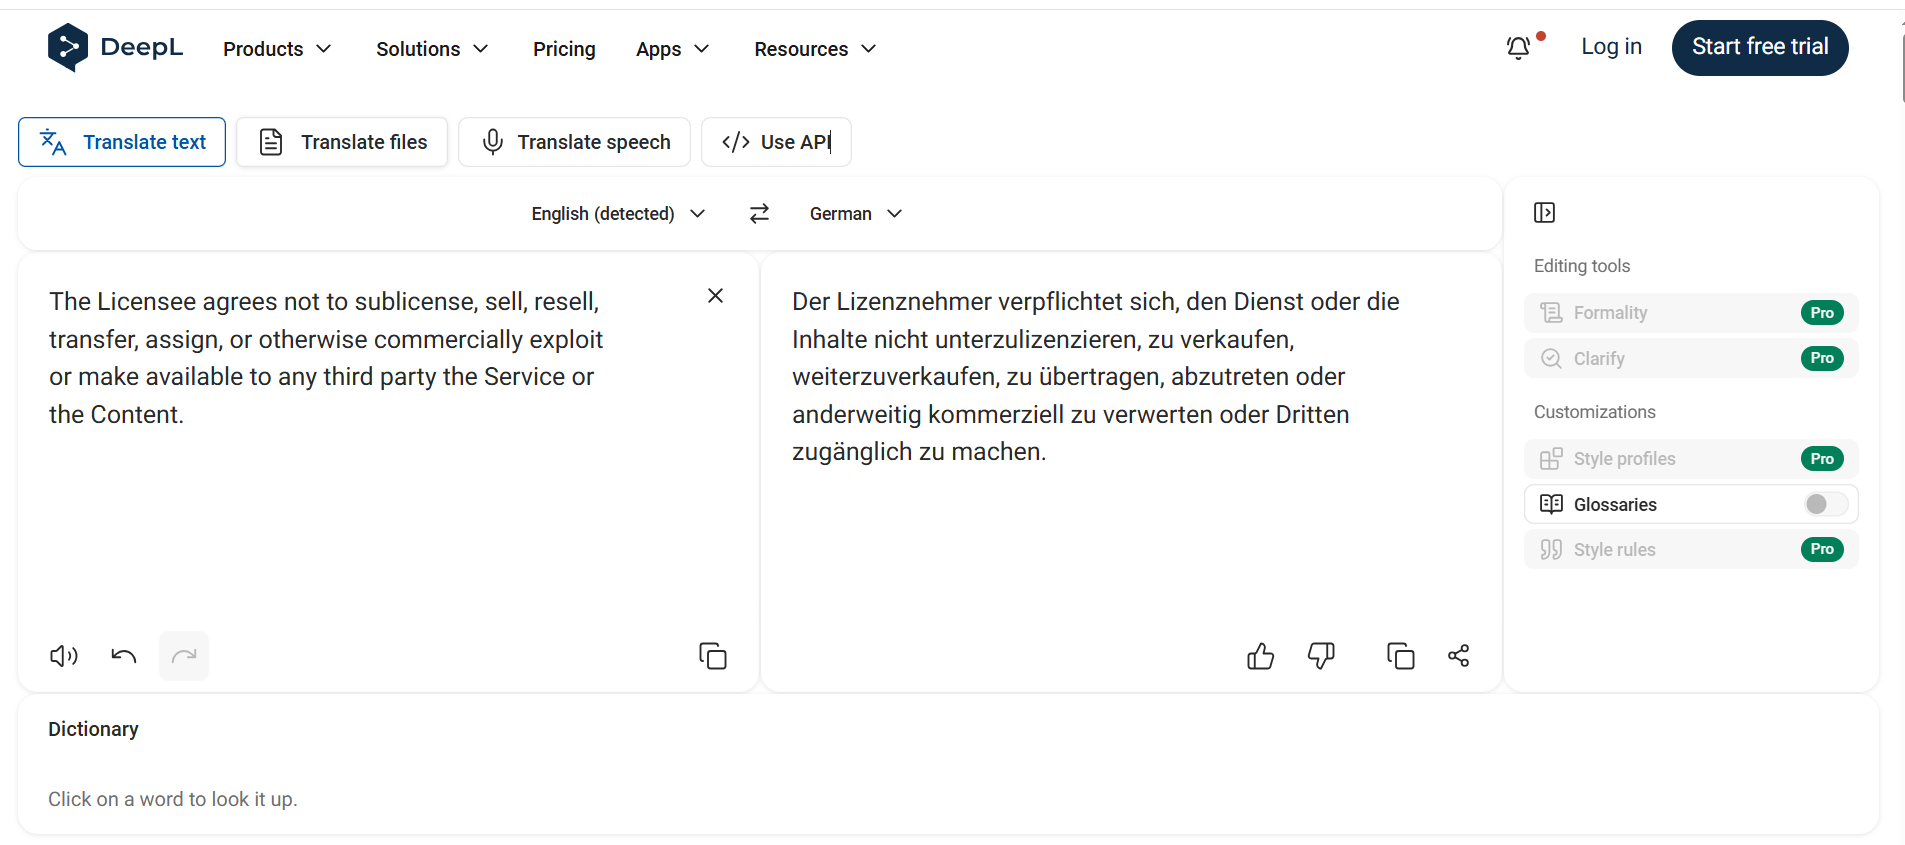1905x845 pixels.
Task: Click the Pro badge next to Formality
Action: (x=1822, y=313)
